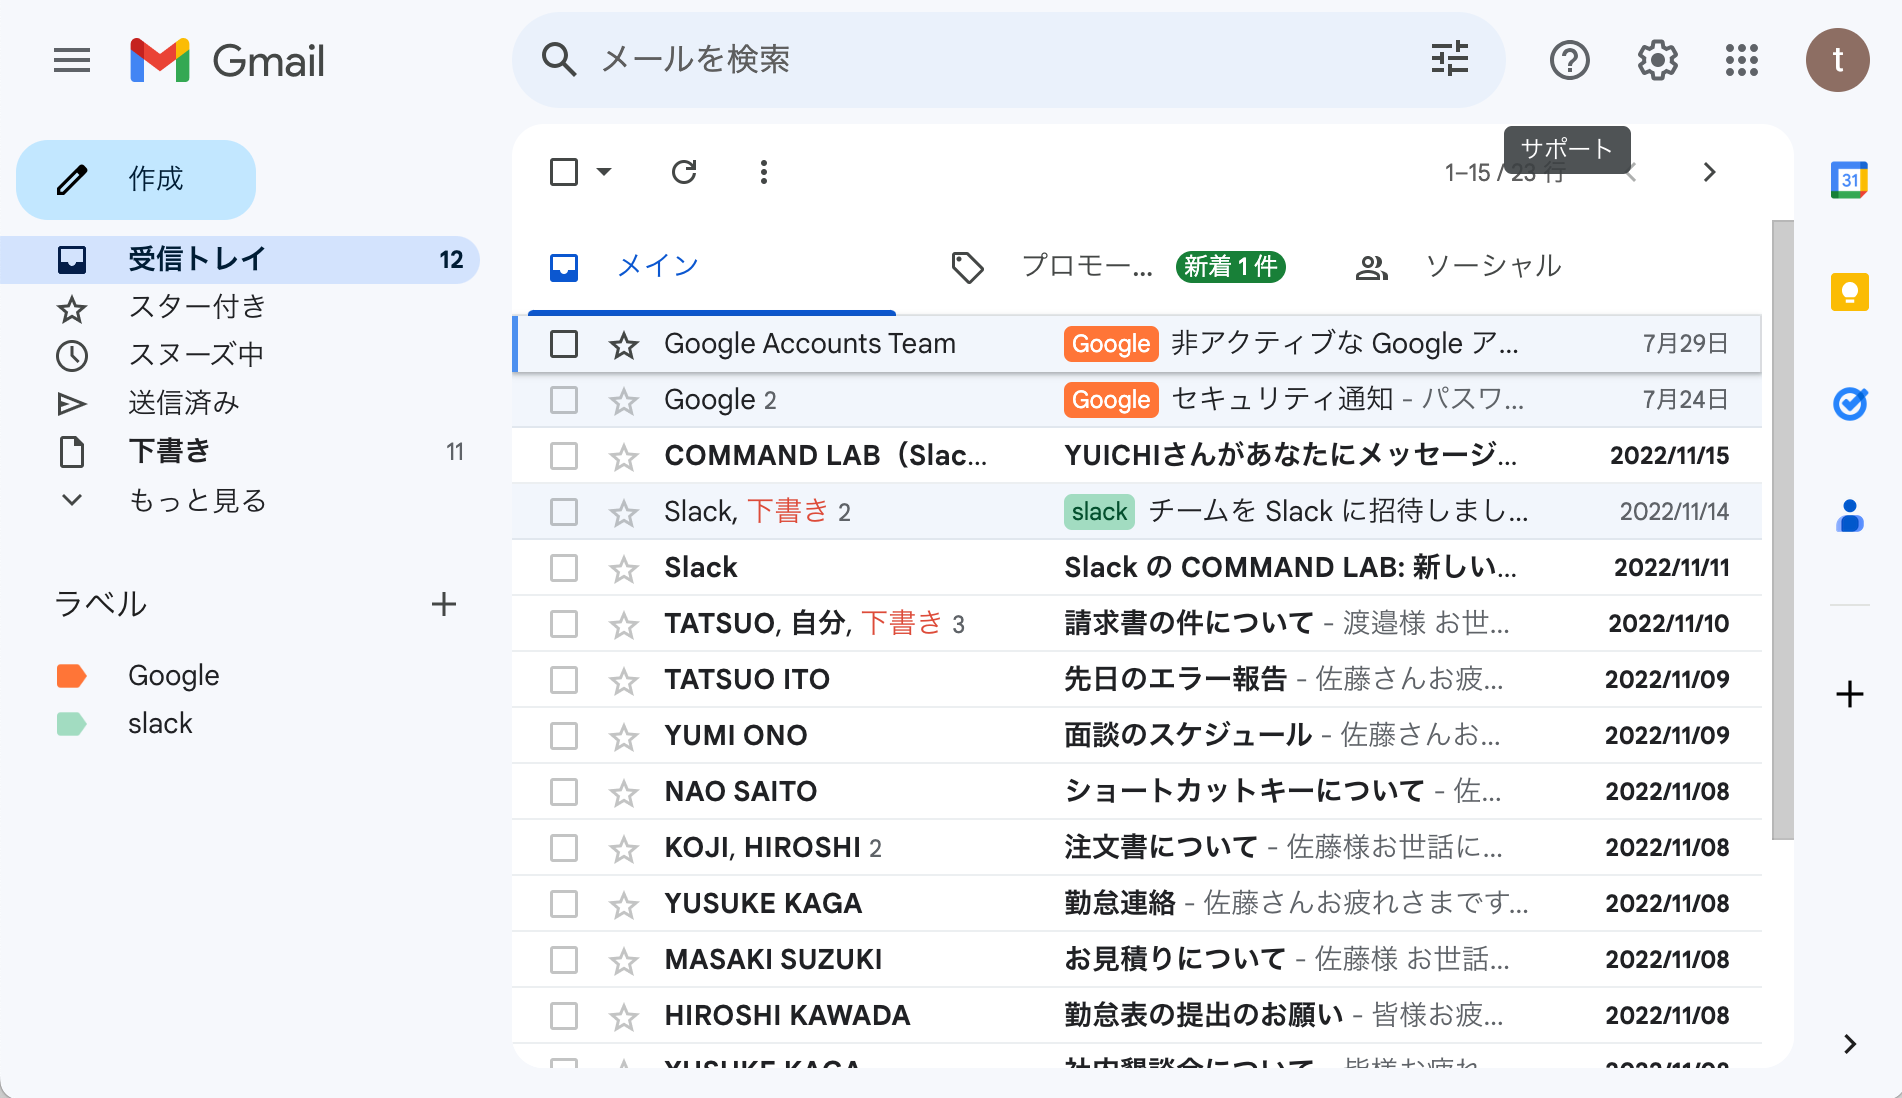This screenshot has width=1902, height=1098.
Task: Check the Google 2 email checkbox
Action: pyautogui.click(x=564, y=400)
